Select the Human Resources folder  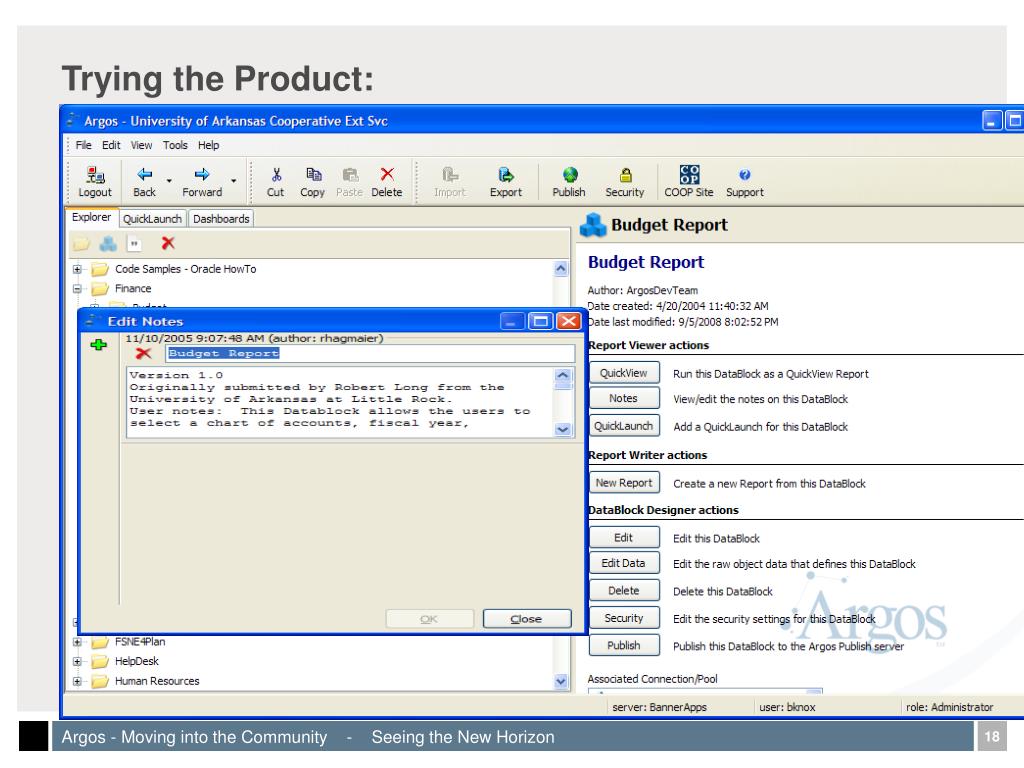(157, 681)
